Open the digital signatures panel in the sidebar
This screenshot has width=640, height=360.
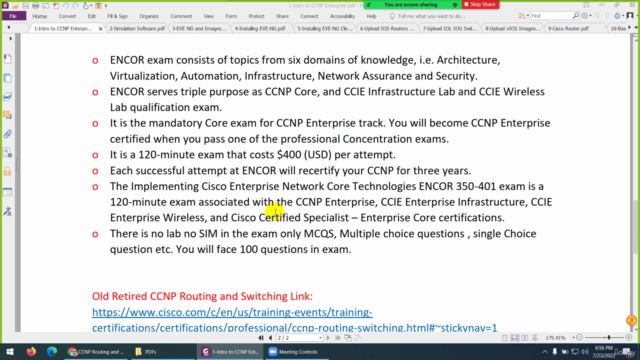[x=7, y=211]
